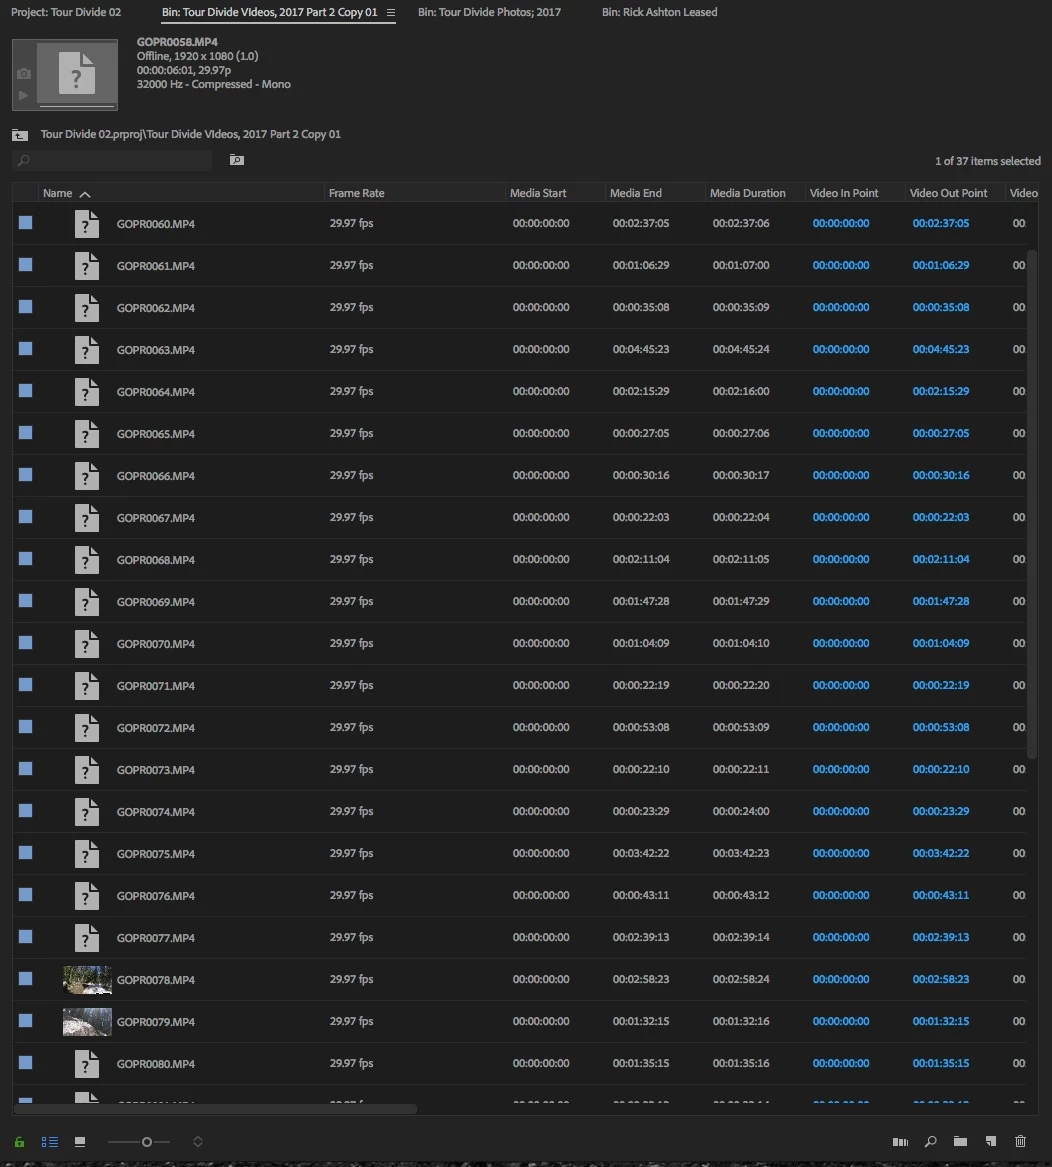Click Automate to Sequence icon
This screenshot has height=1167, width=1052.
click(x=900, y=1142)
